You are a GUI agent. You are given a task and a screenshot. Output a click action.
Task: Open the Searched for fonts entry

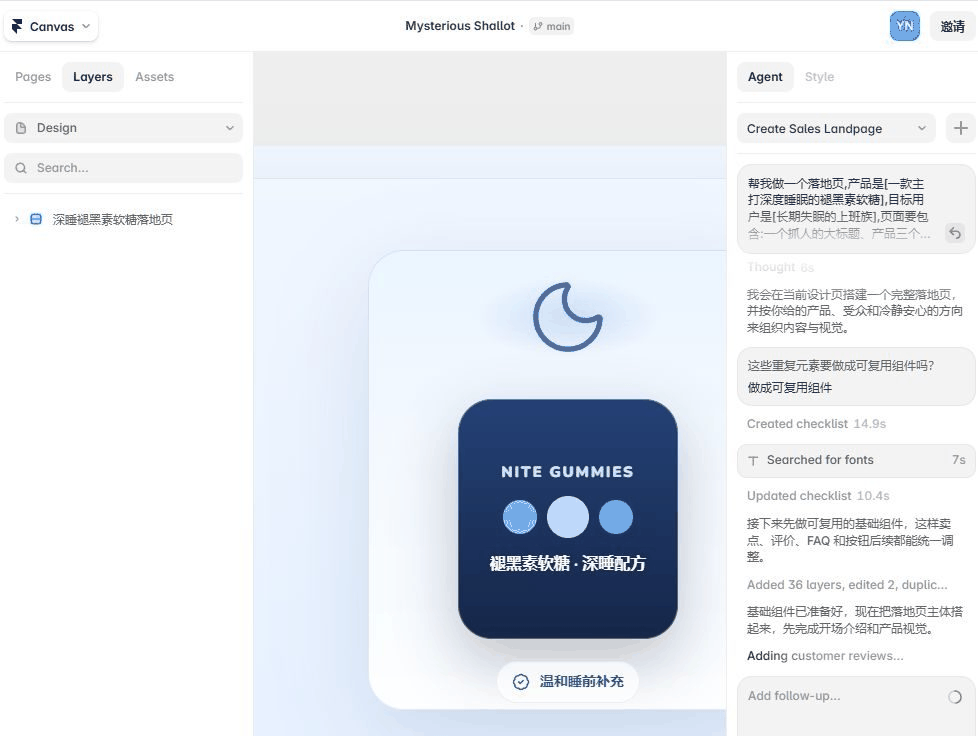point(856,460)
